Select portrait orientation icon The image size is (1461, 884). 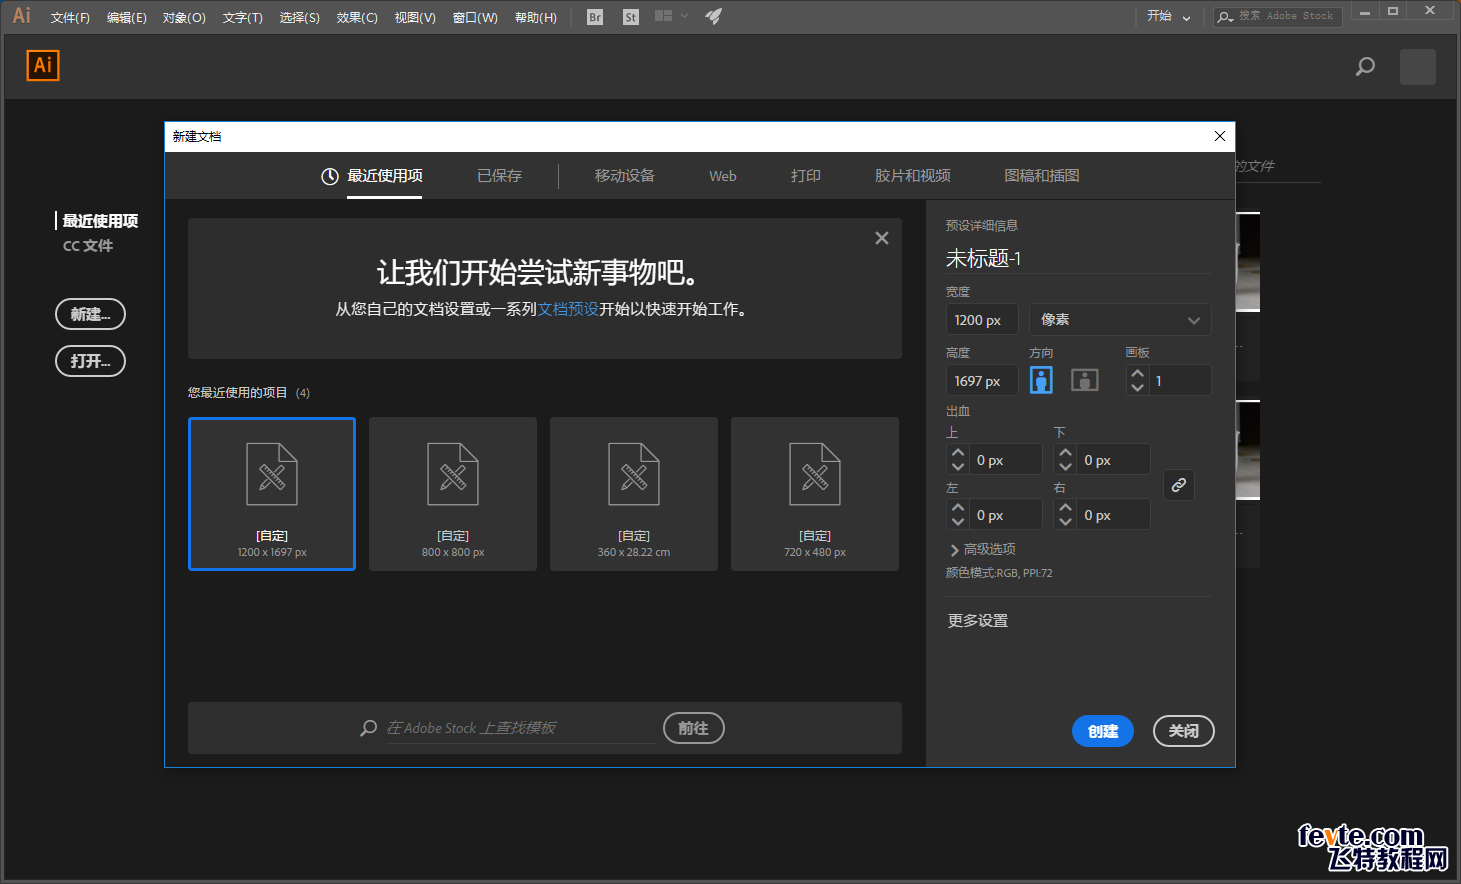pyautogui.click(x=1041, y=380)
